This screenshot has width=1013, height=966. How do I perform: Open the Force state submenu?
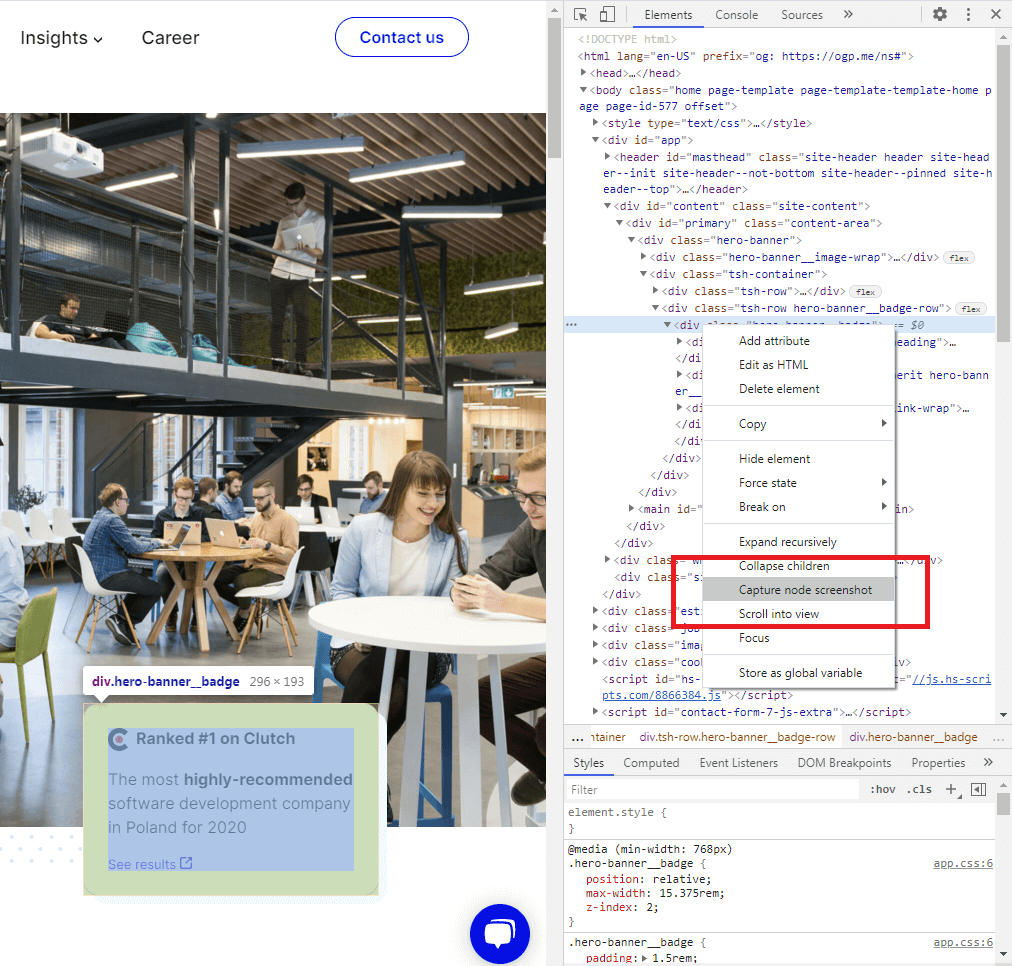[x=799, y=483]
